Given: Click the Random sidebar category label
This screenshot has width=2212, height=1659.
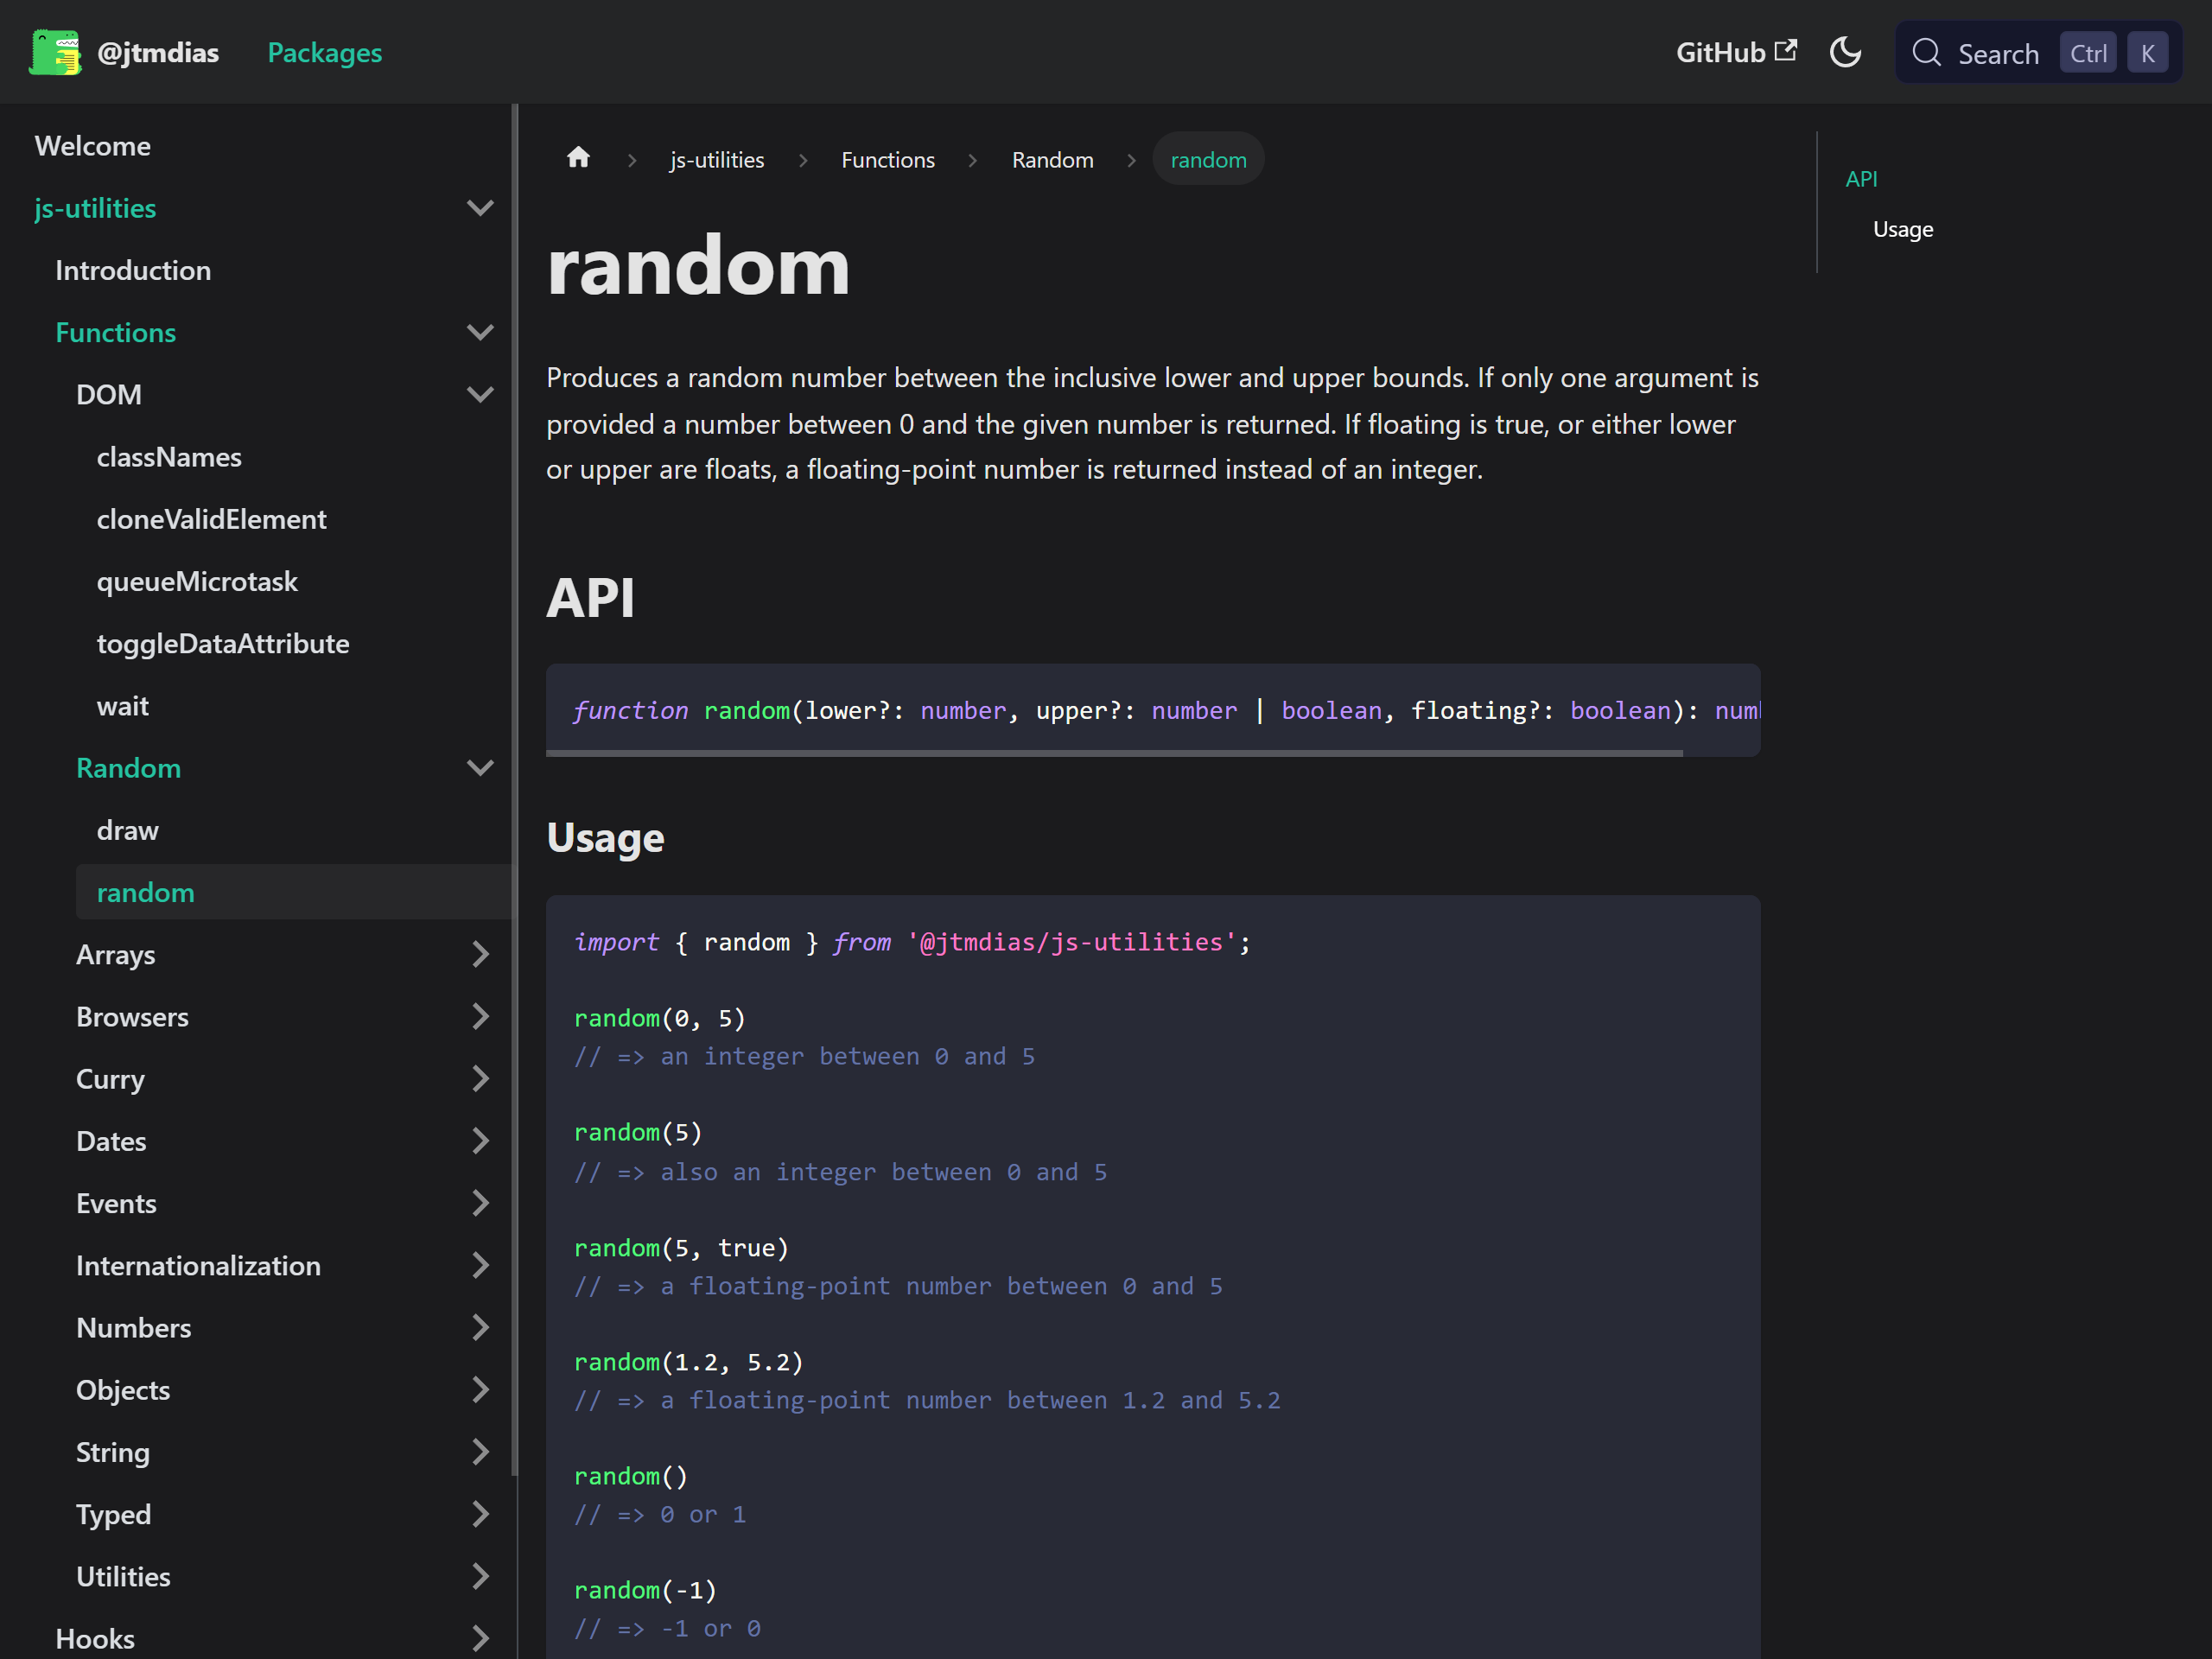Looking at the screenshot, I should pos(129,768).
